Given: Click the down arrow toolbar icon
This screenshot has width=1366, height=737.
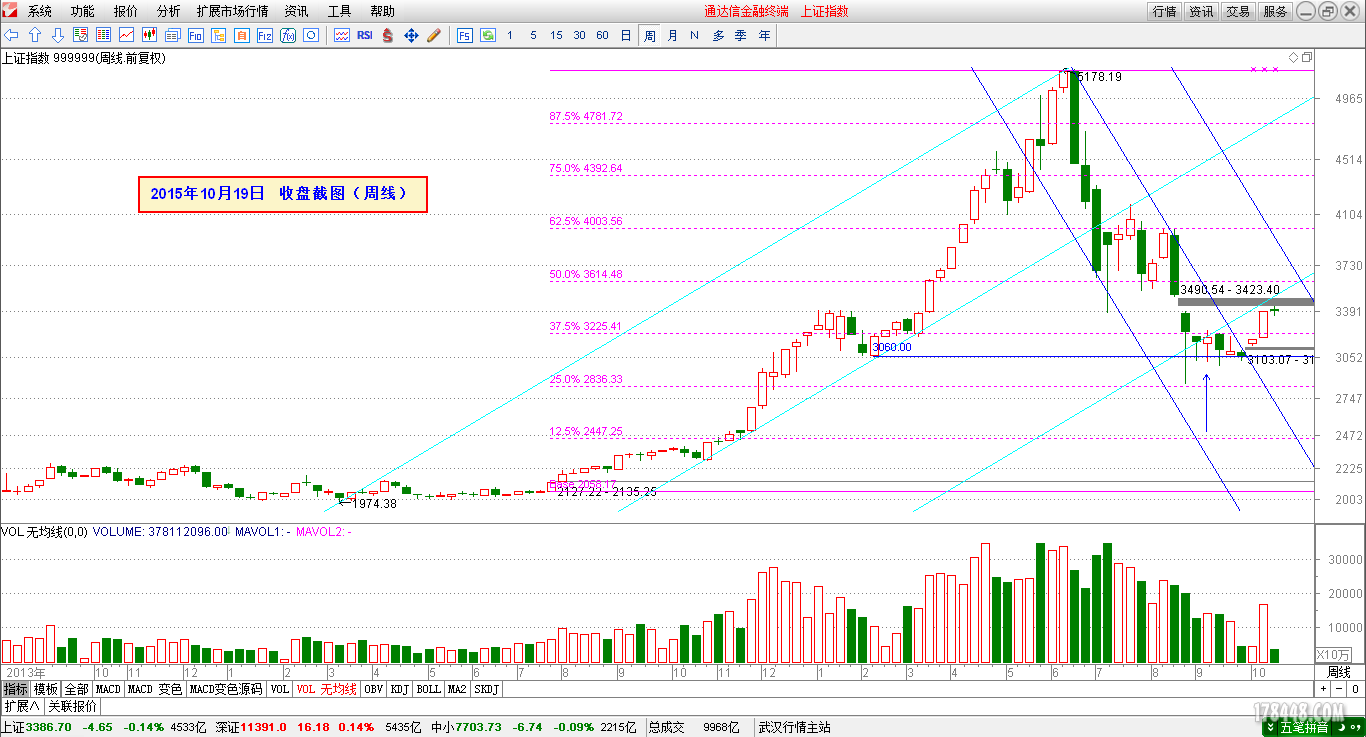Looking at the screenshot, I should point(58,35).
